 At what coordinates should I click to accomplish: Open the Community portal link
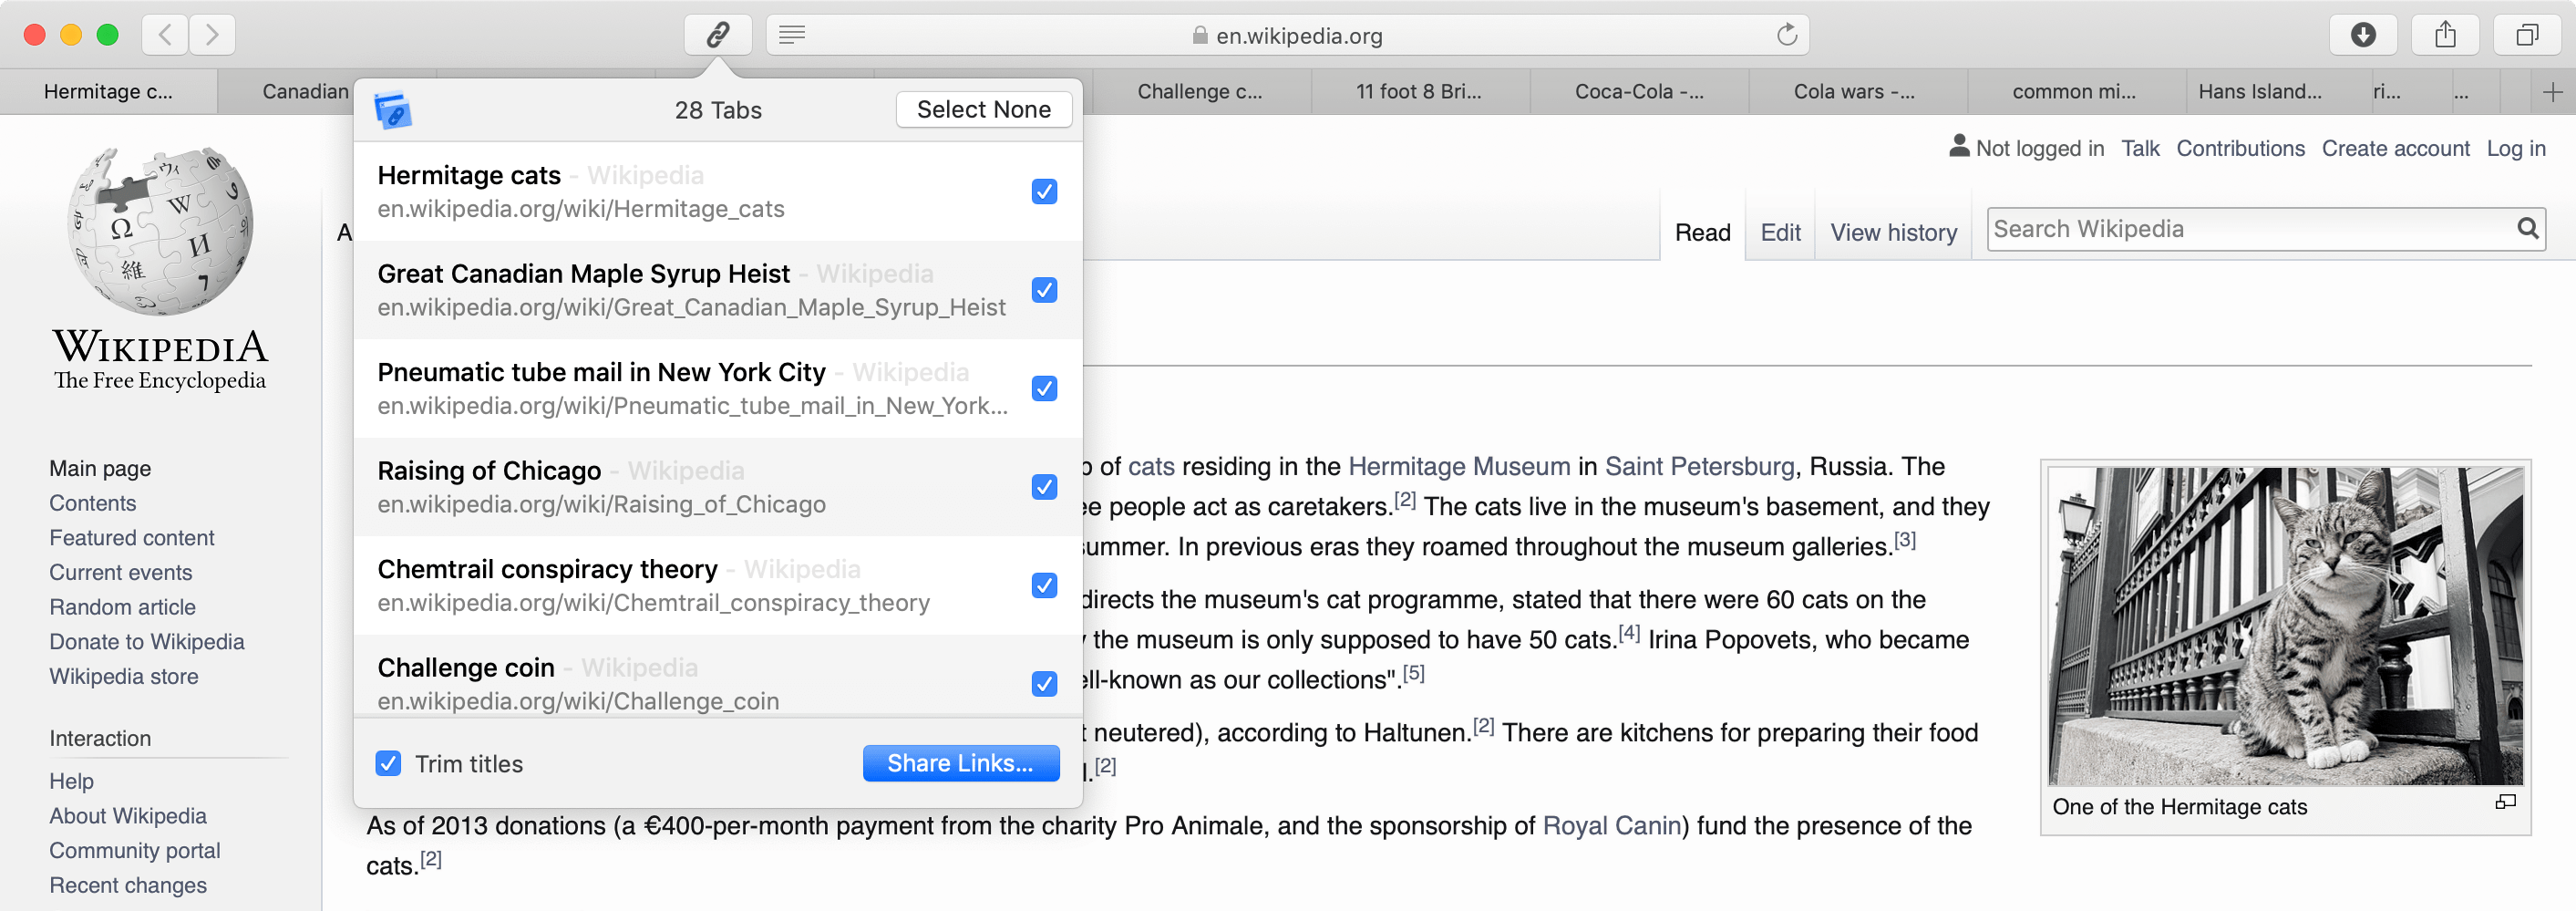(135, 850)
